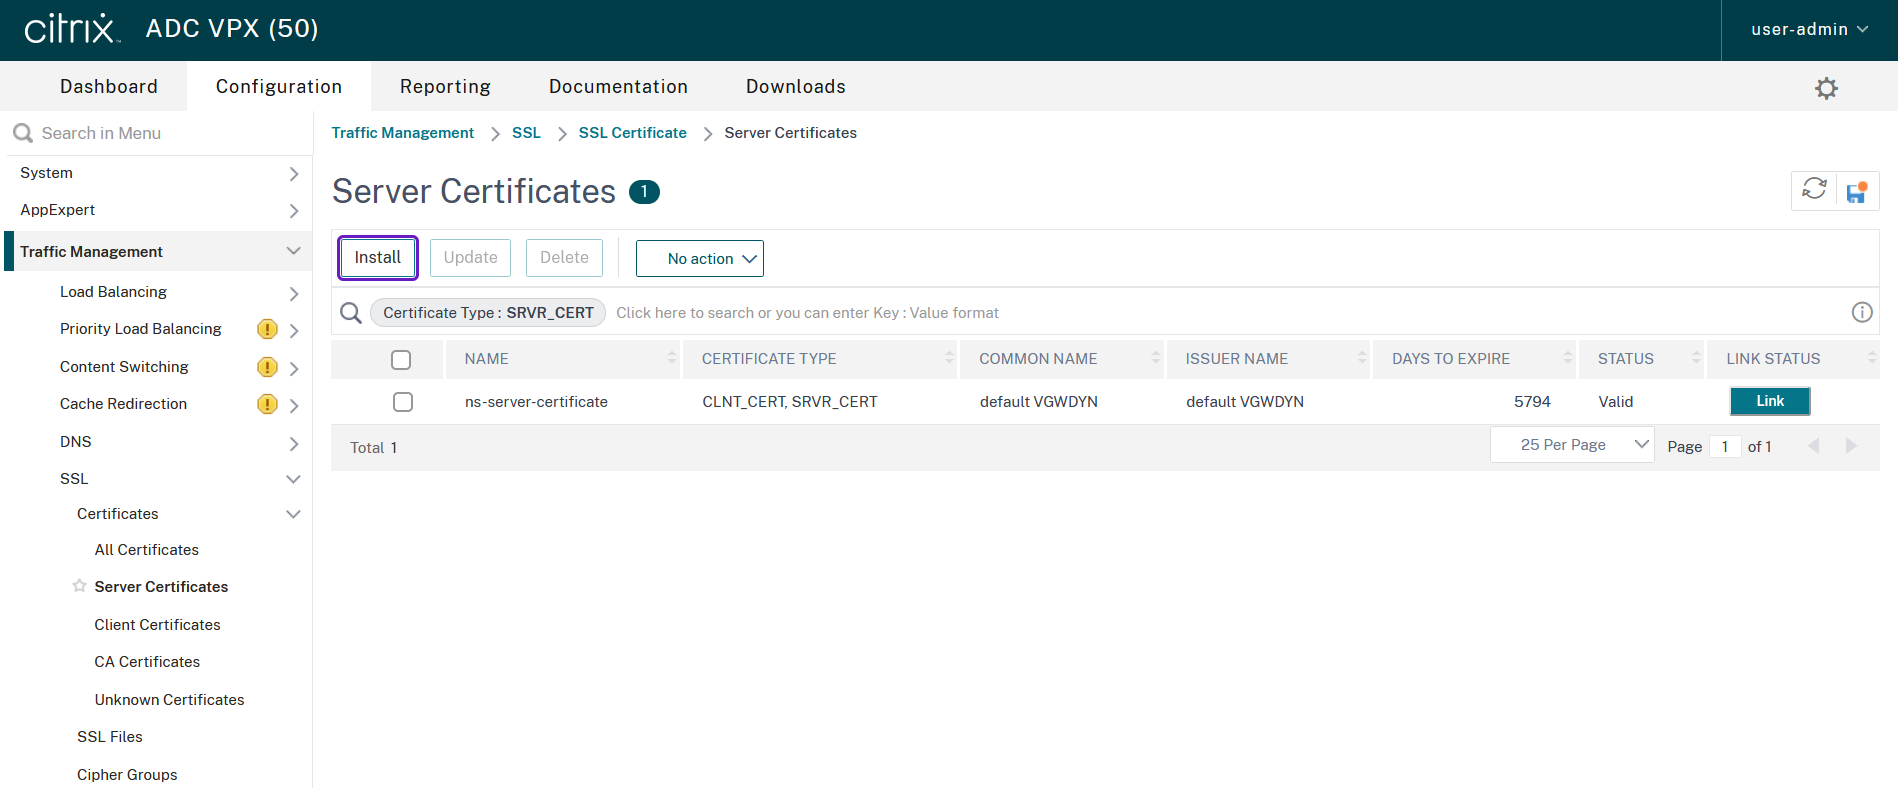Select the ns-server-certificate row checkbox
Viewport: 1898px width, 788px height.
[x=403, y=402]
